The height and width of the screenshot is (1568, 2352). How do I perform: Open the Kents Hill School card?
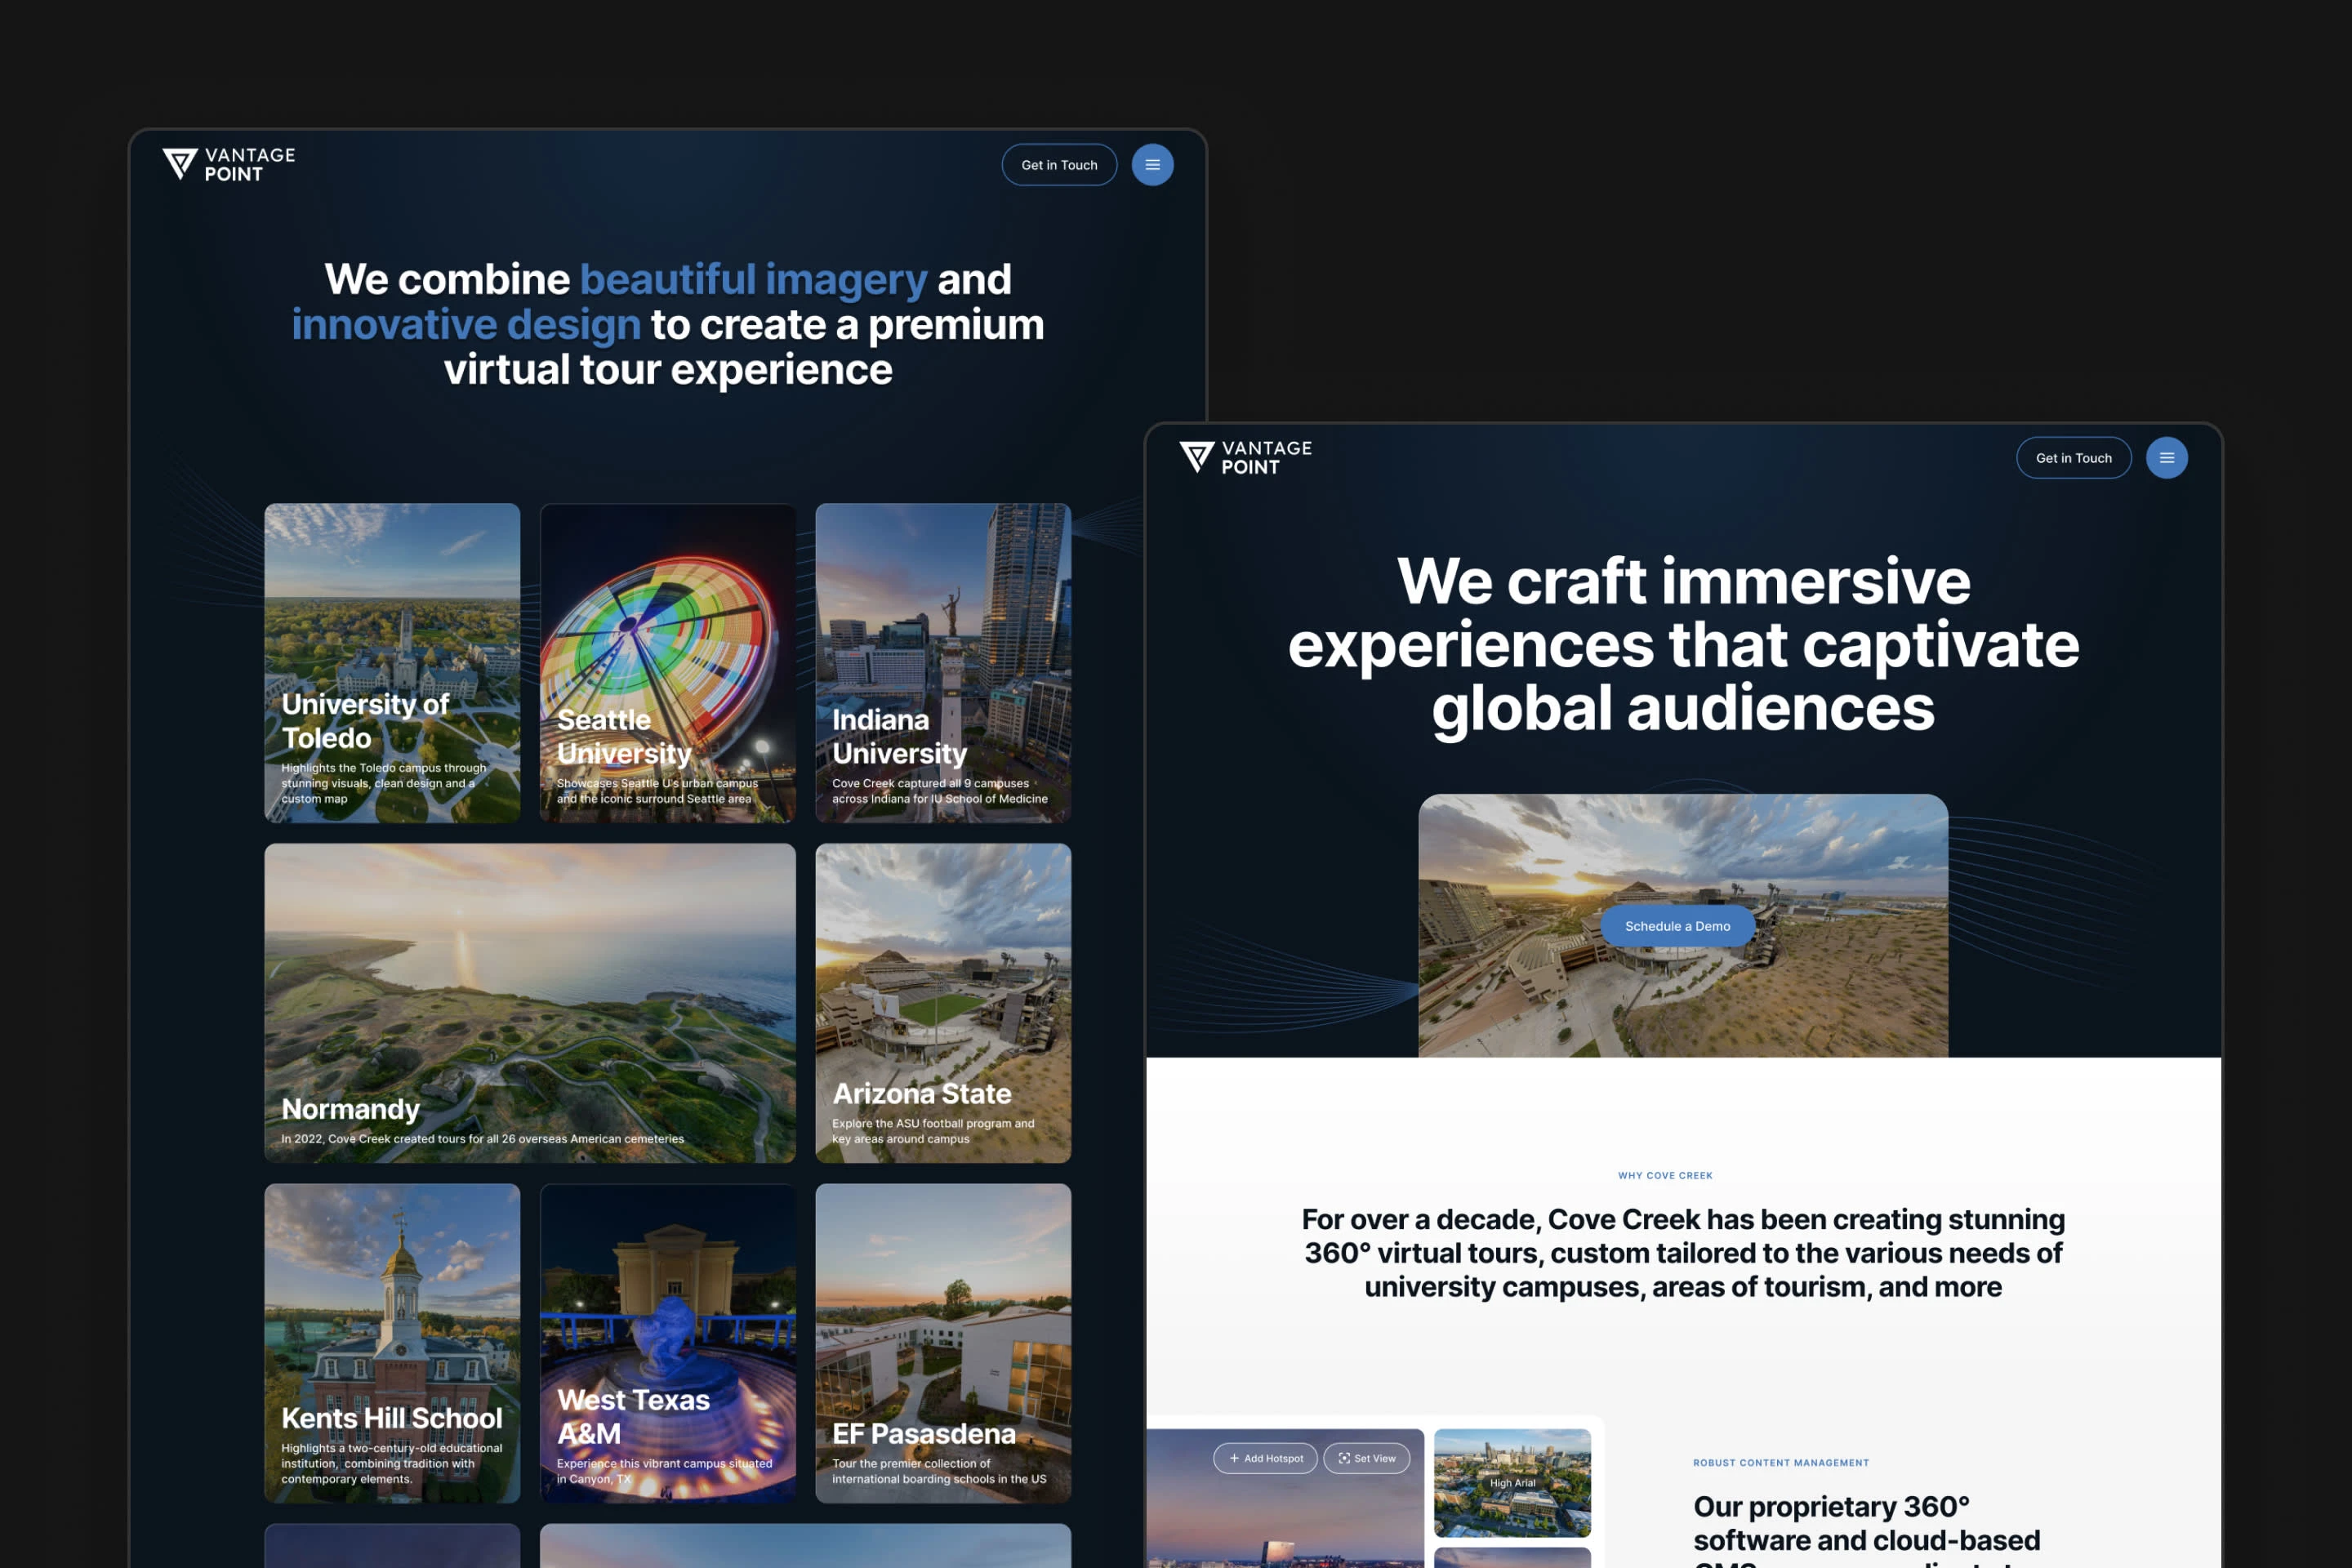(392, 1343)
